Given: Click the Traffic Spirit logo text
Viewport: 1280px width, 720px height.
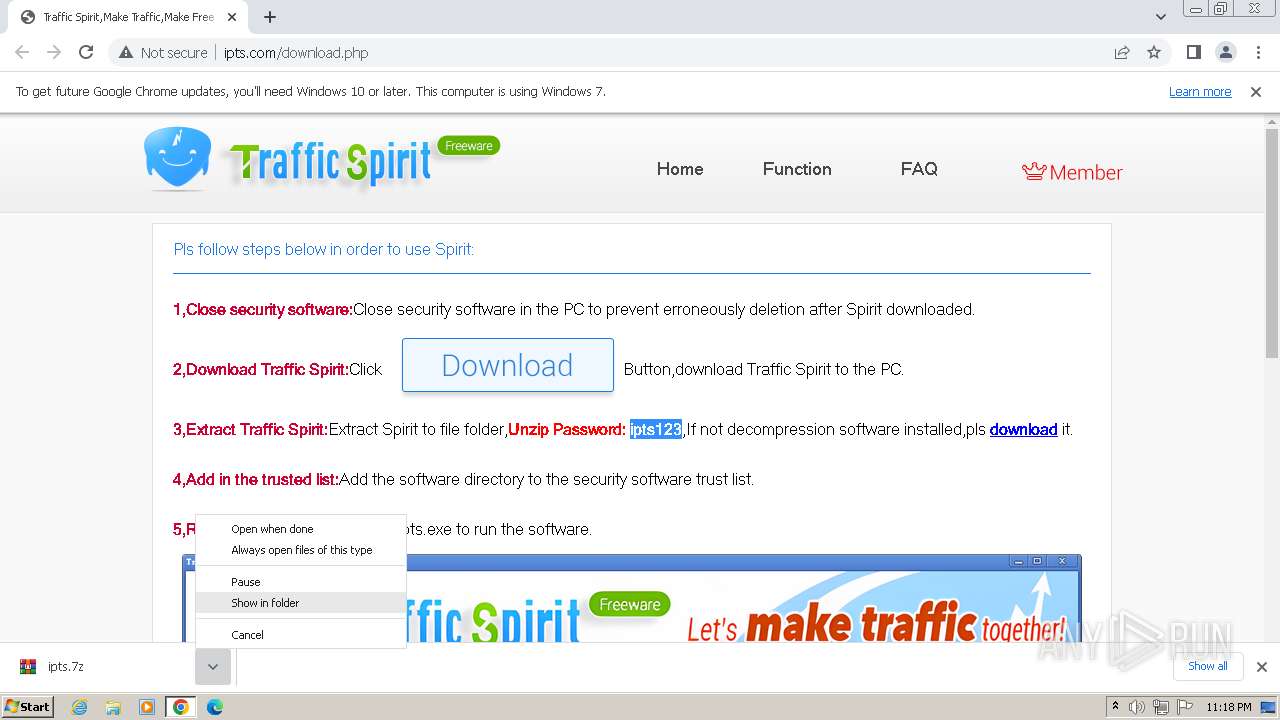Looking at the screenshot, I should coord(330,163).
